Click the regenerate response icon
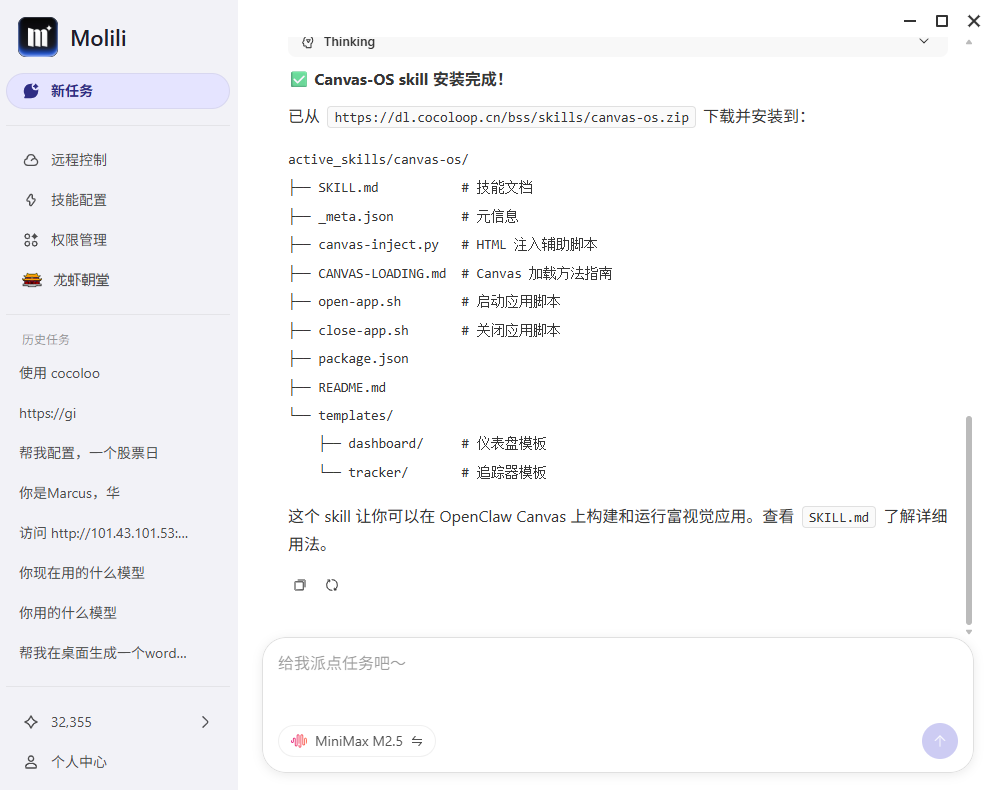The width and height of the screenshot is (993, 790). pos(332,585)
